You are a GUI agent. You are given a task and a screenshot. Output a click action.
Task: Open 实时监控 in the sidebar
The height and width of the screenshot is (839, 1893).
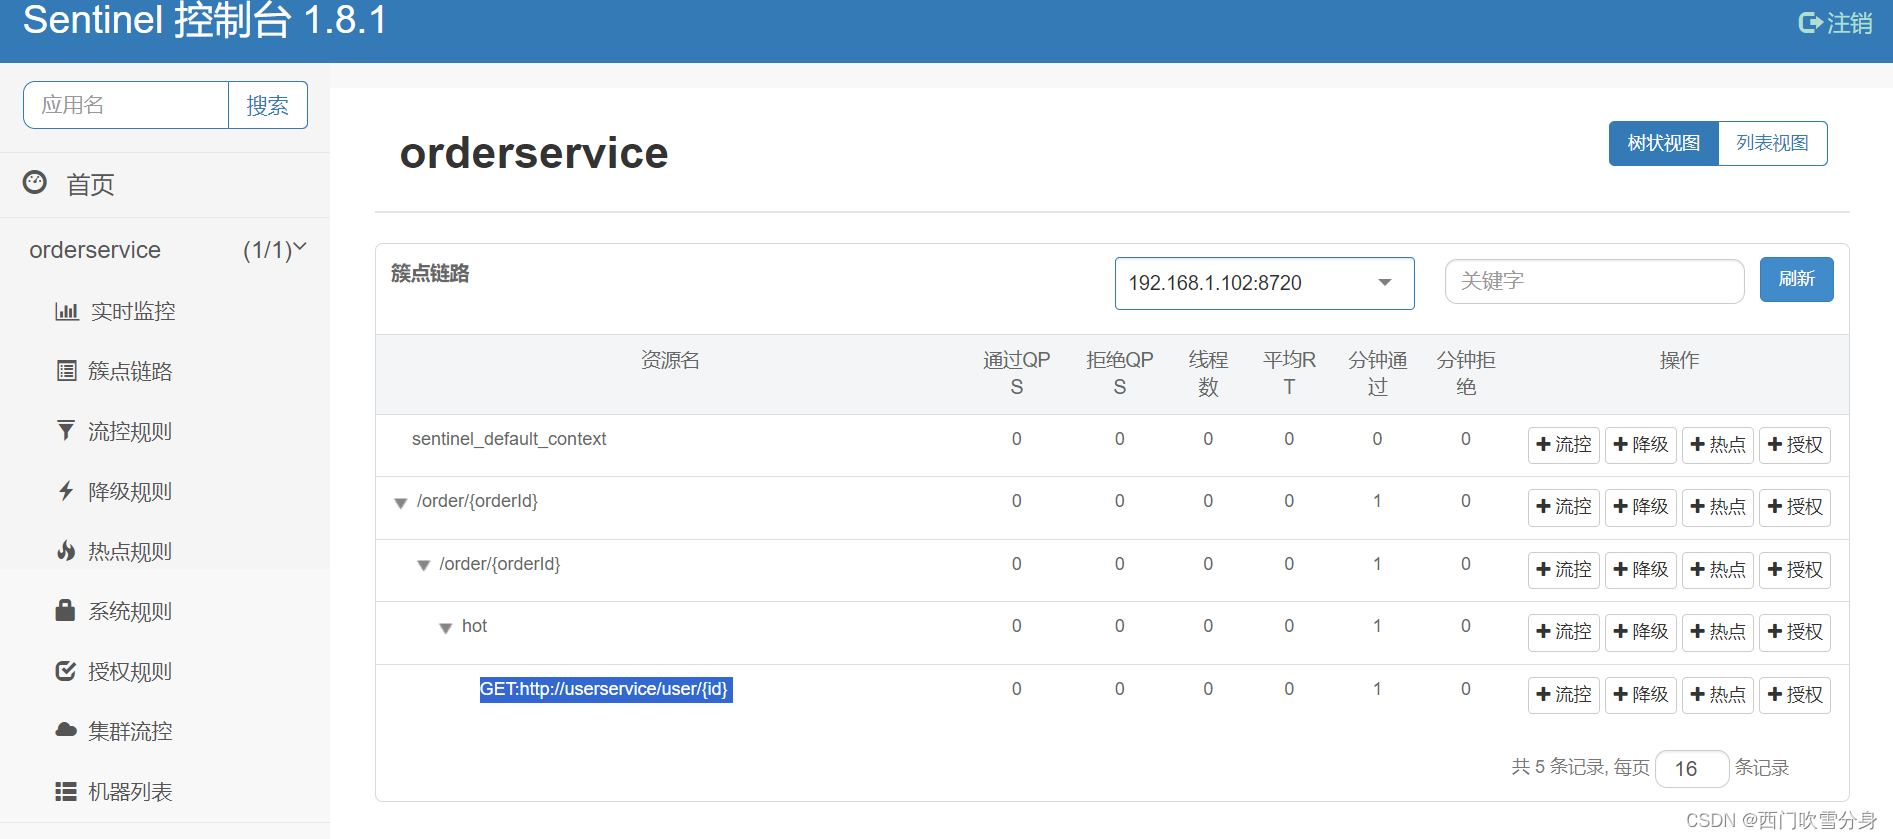(133, 311)
